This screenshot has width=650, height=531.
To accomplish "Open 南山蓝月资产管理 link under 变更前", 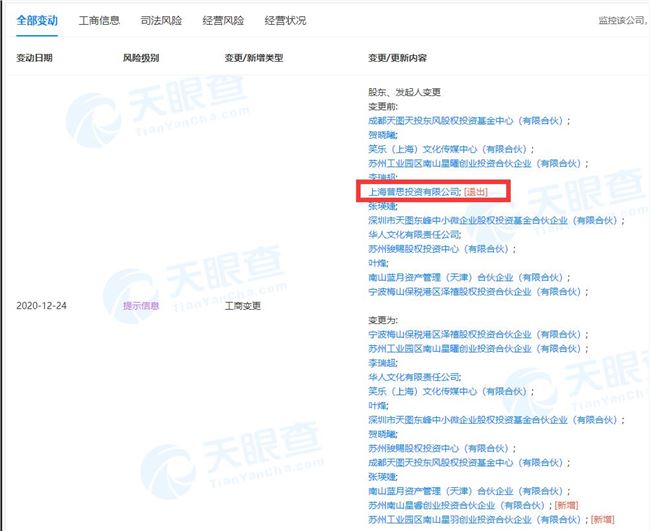I will [x=466, y=277].
